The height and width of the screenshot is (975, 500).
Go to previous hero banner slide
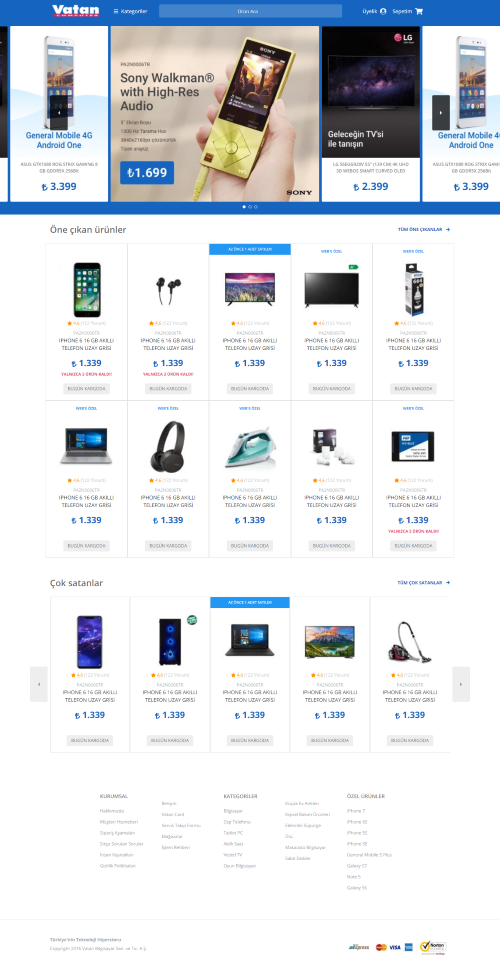[x=58, y=113]
